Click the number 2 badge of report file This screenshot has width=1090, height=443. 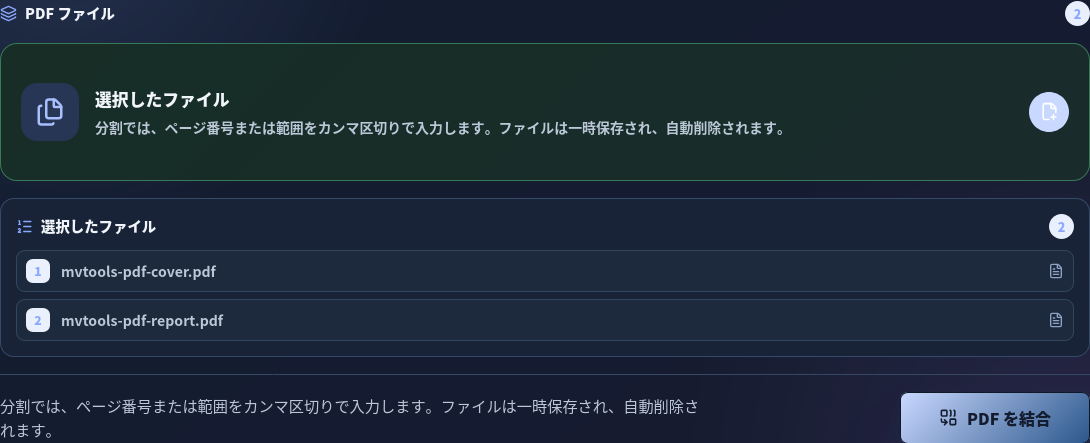pos(38,320)
